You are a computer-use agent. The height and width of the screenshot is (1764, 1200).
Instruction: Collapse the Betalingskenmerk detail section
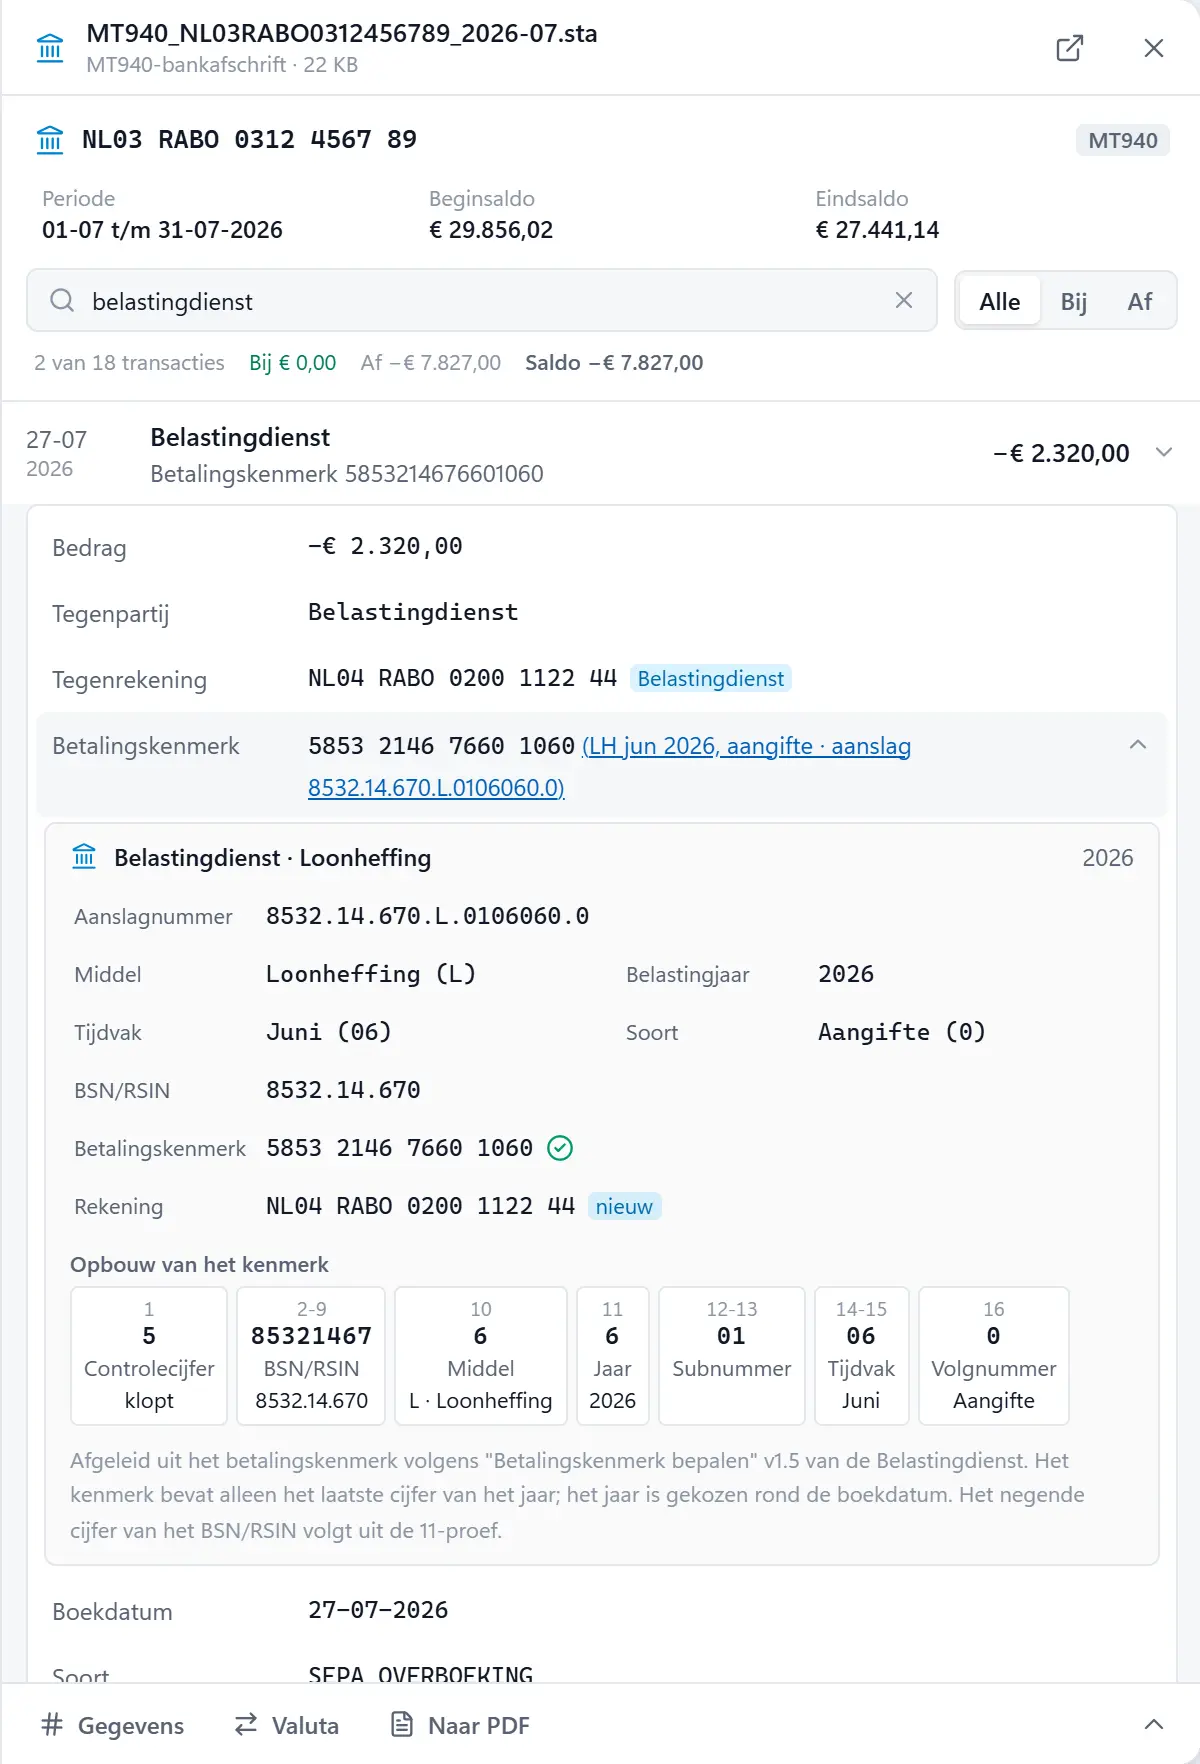(x=1137, y=745)
